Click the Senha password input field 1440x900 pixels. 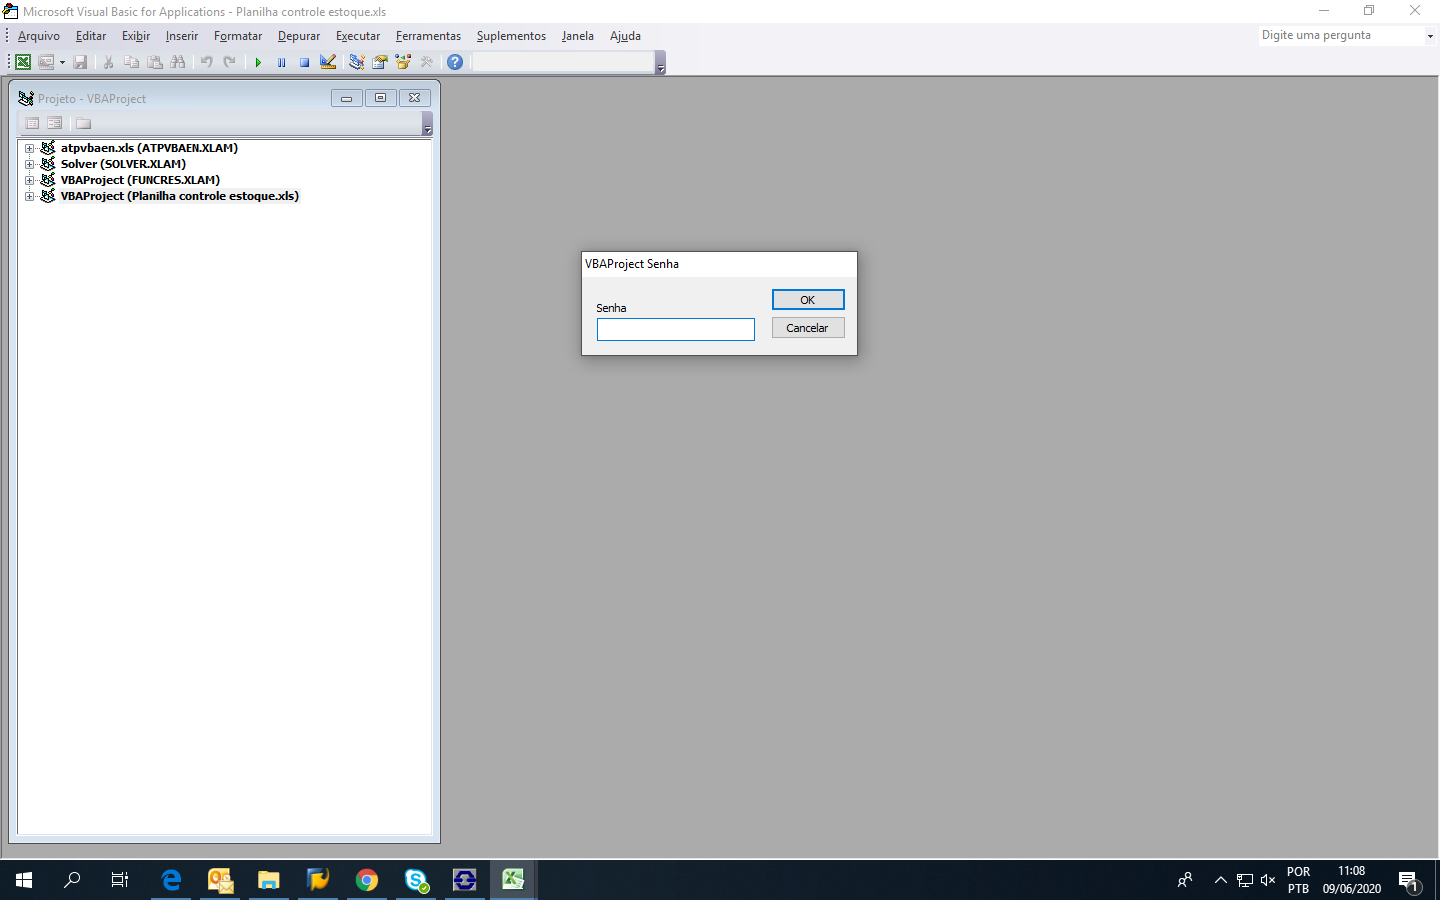tap(676, 329)
